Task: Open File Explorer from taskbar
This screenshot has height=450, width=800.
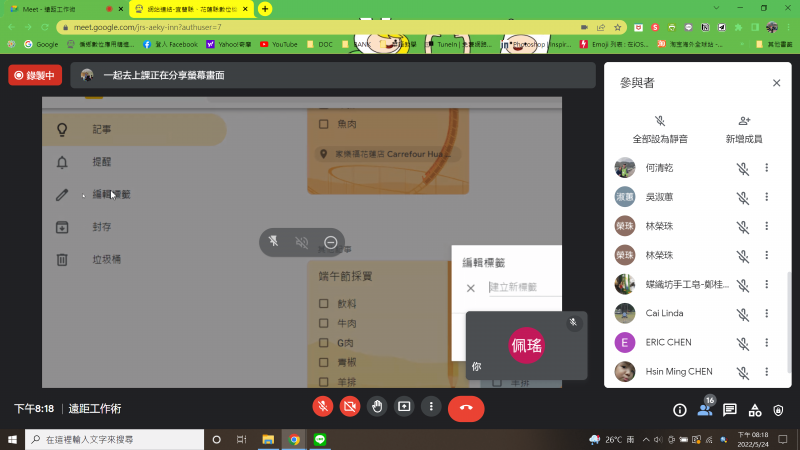Action: [268, 439]
